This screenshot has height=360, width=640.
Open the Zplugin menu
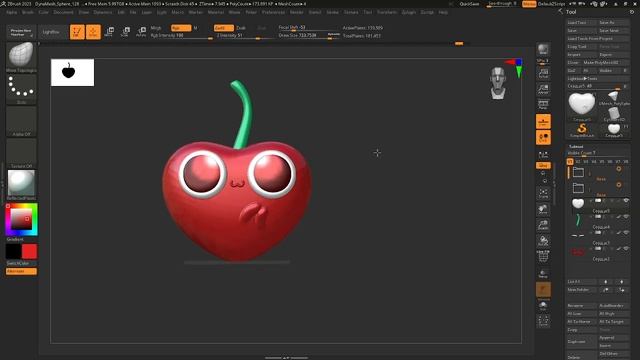click(409, 12)
